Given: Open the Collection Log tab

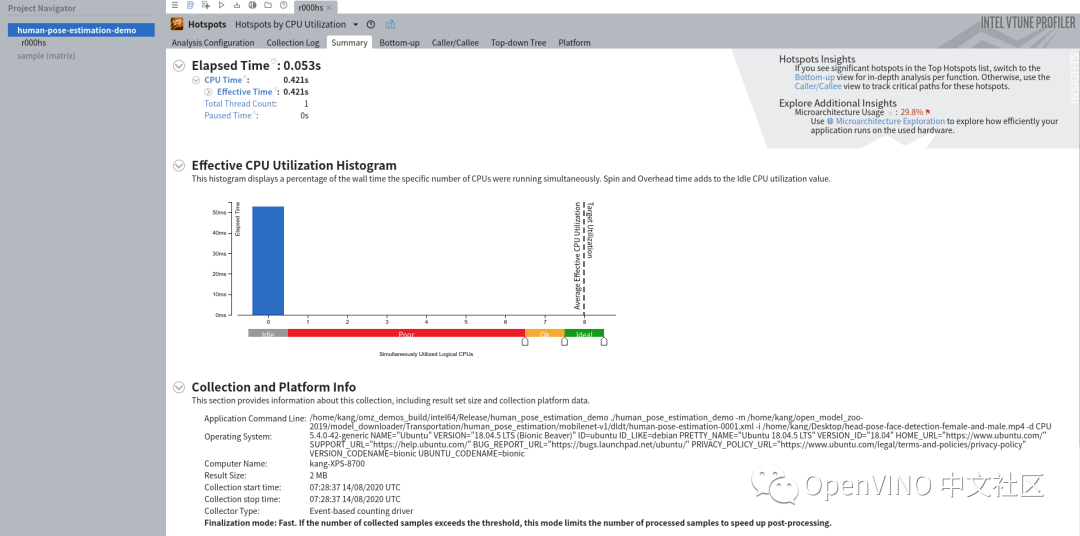Looking at the screenshot, I should pos(293,43).
